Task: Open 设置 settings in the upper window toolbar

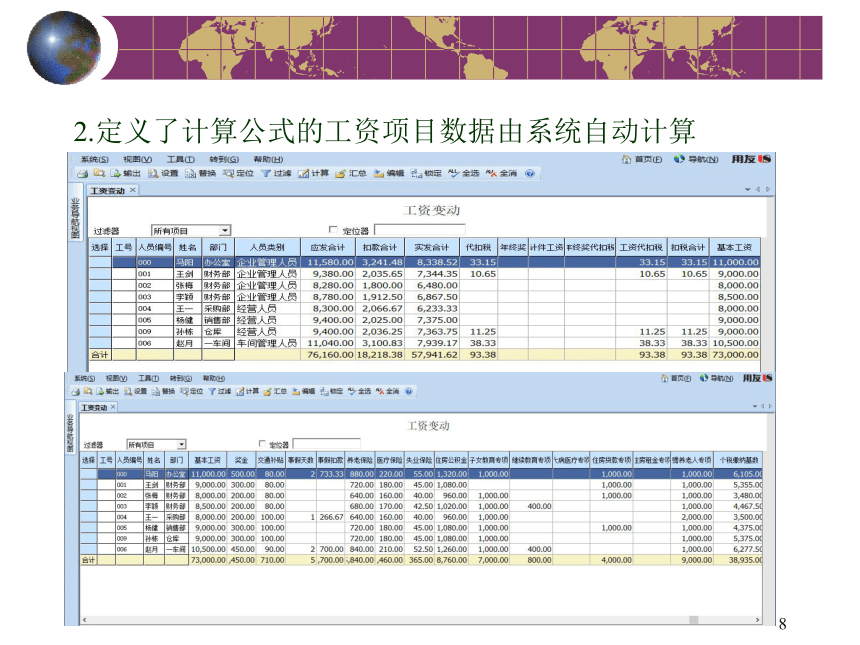Action: (163, 173)
